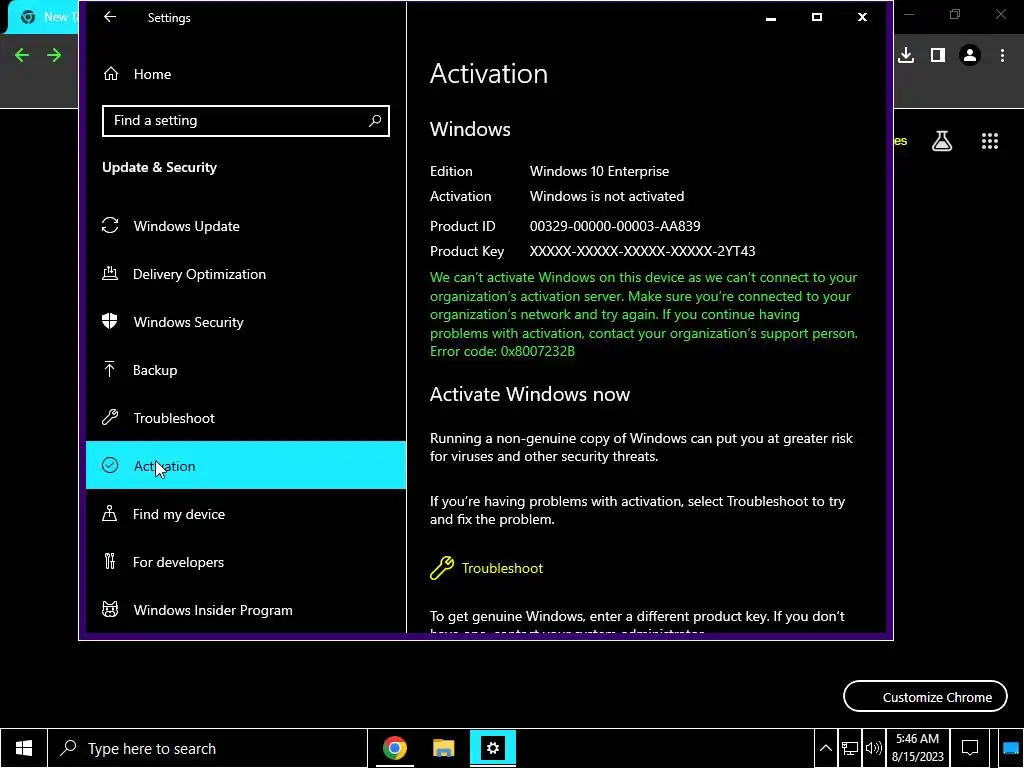The image size is (1024, 768).
Task: Switch to Chrome on the taskbar
Action: point(394,748)
